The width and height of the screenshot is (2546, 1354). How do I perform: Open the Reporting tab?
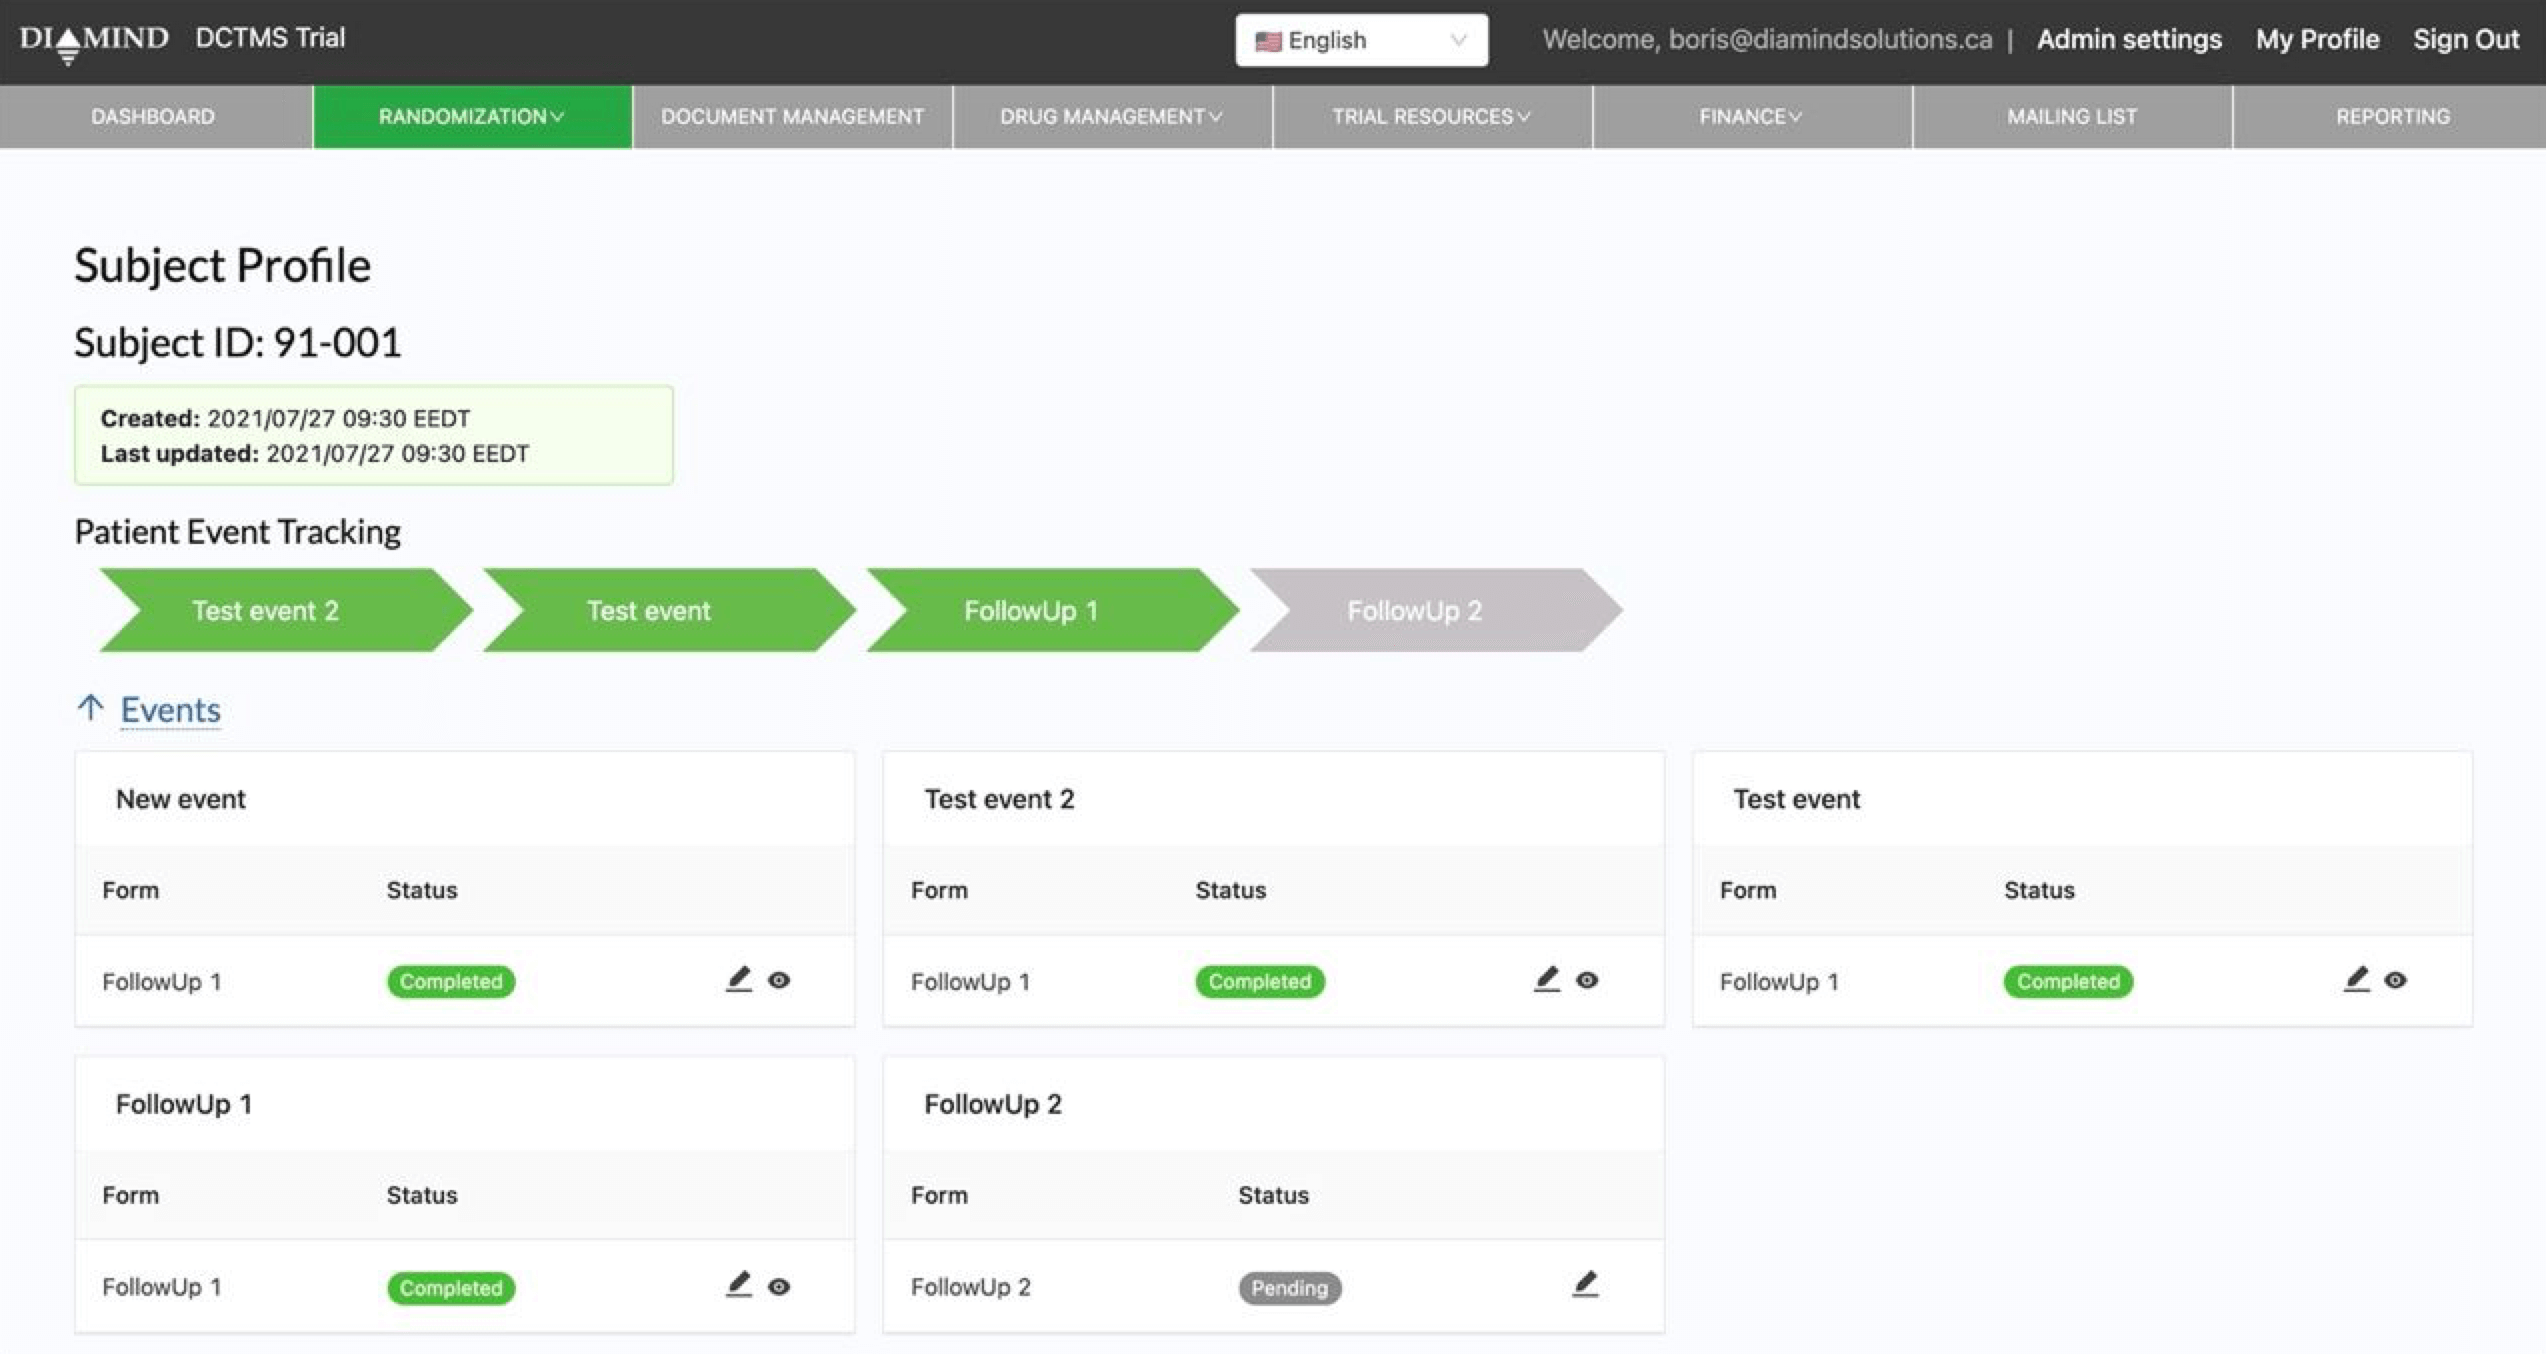tap(2392, 116)
